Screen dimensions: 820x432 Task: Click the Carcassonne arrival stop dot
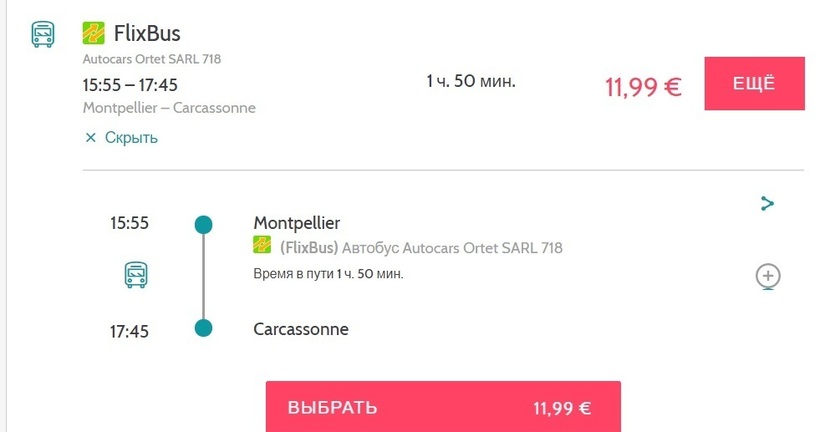(203, 328)
